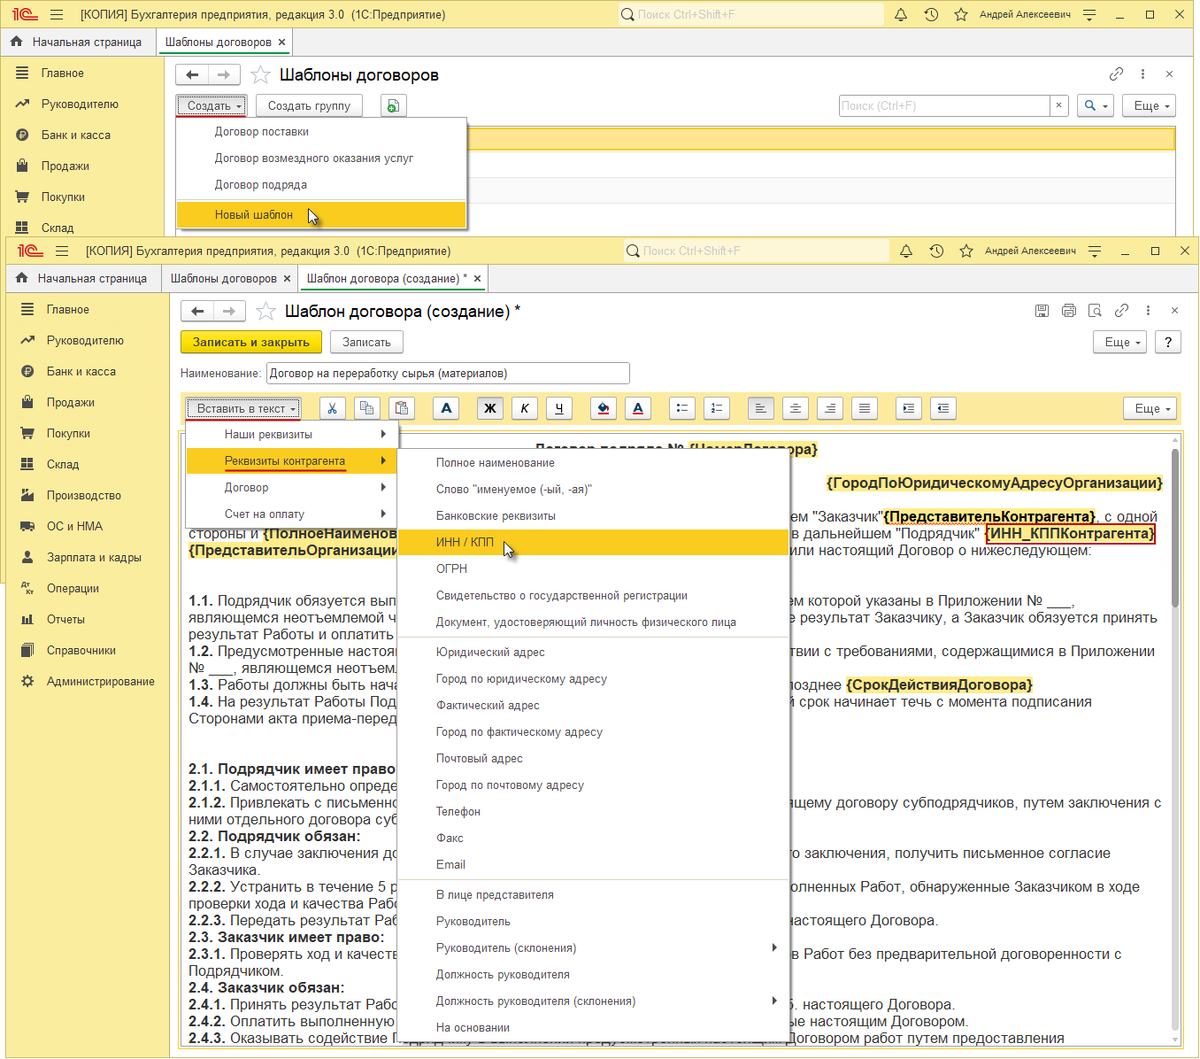Select Реквизиты контрагента menu item

click(292, 461)
